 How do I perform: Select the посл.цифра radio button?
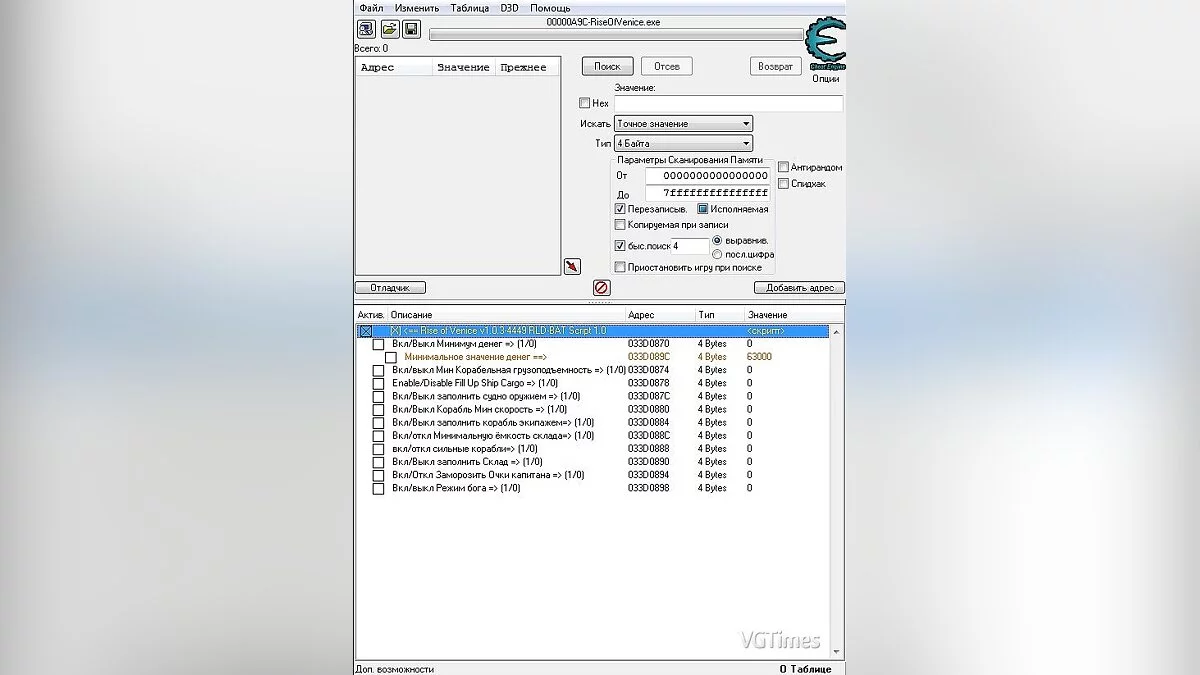point(717,254)
